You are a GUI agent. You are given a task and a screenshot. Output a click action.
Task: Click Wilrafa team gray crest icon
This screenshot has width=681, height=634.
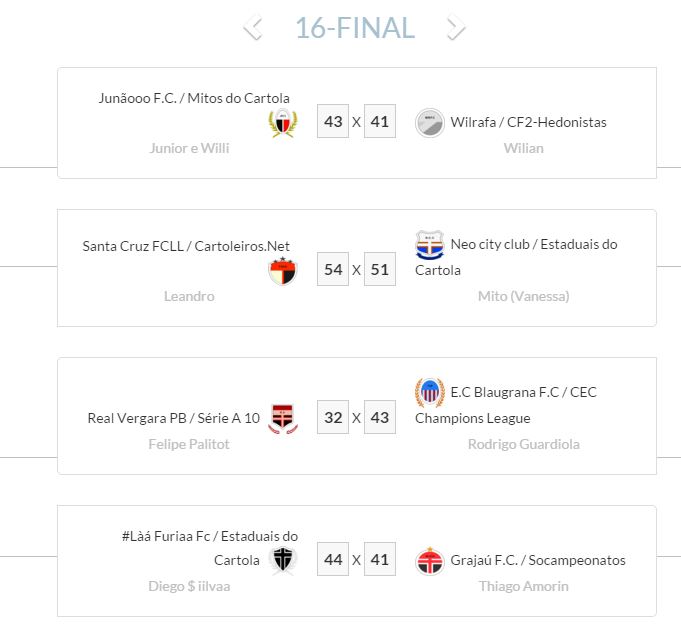point(430,123)
